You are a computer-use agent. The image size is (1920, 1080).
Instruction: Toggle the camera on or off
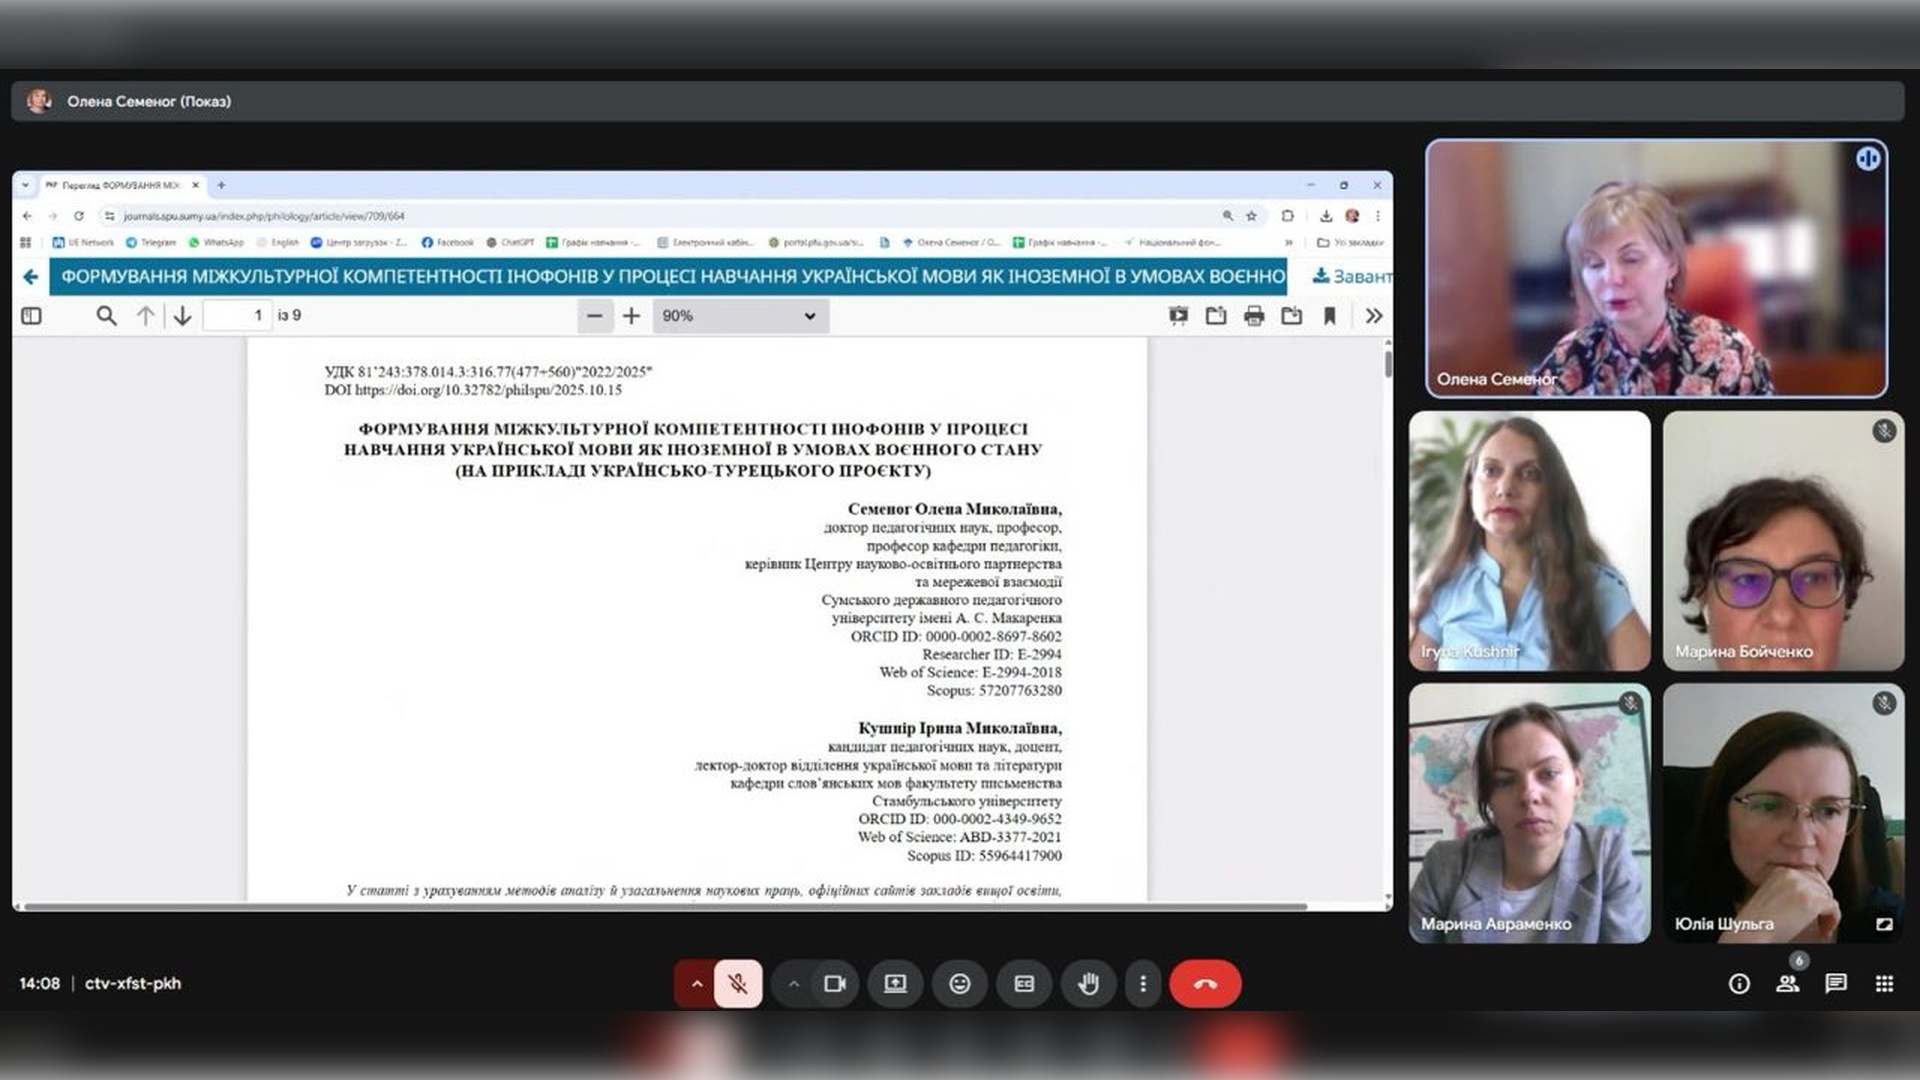834,984
